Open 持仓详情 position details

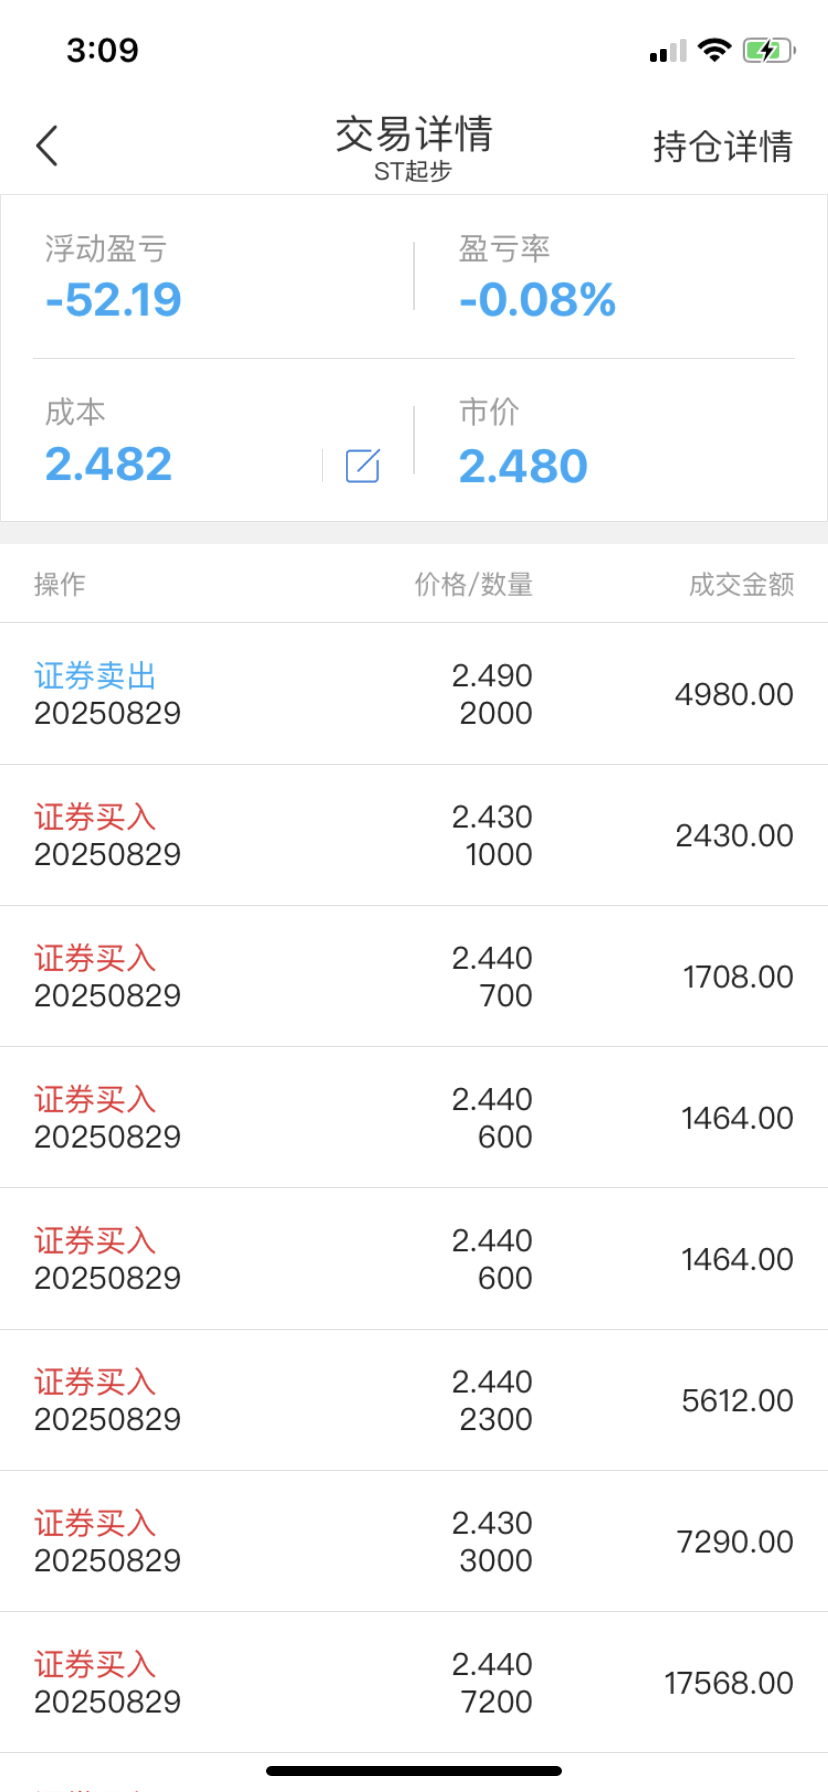[723, 146]
